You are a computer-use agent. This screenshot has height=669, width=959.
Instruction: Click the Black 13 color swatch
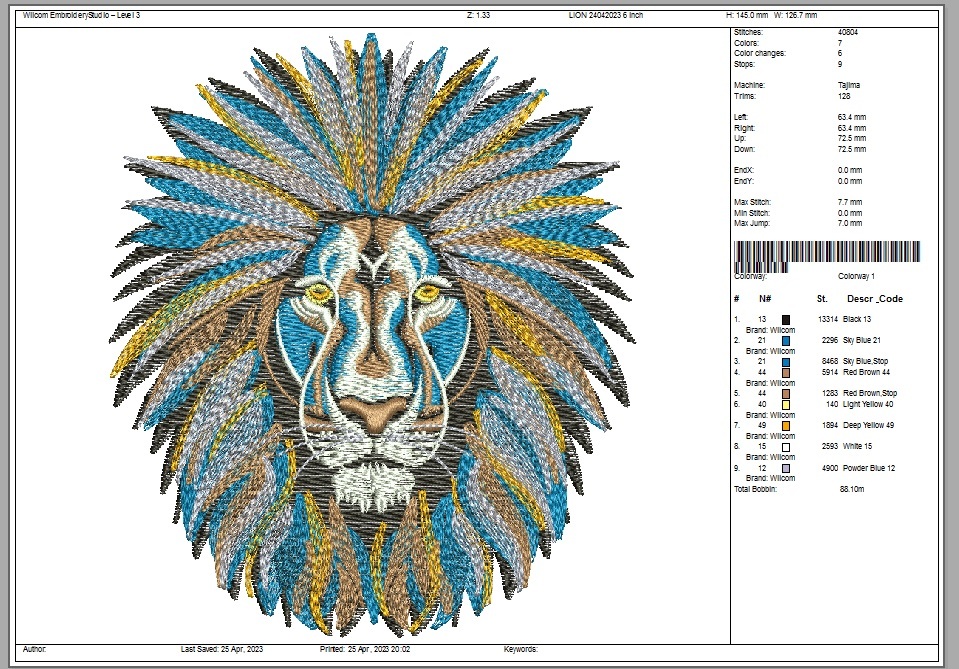pos(786,320)
